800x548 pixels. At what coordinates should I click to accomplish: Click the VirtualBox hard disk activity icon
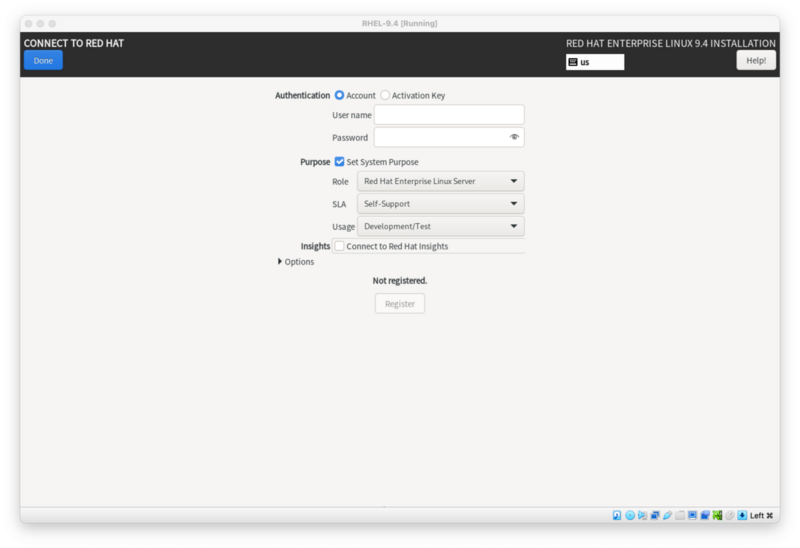[617, 515]
